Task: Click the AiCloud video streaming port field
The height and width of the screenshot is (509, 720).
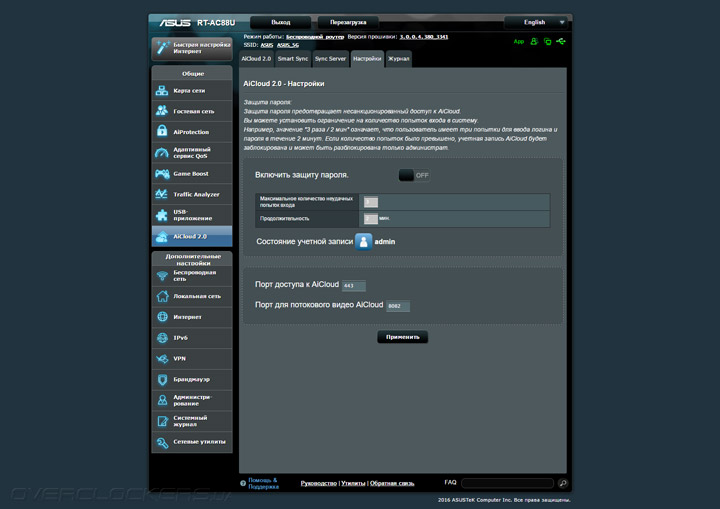Action: coord(398,306)
